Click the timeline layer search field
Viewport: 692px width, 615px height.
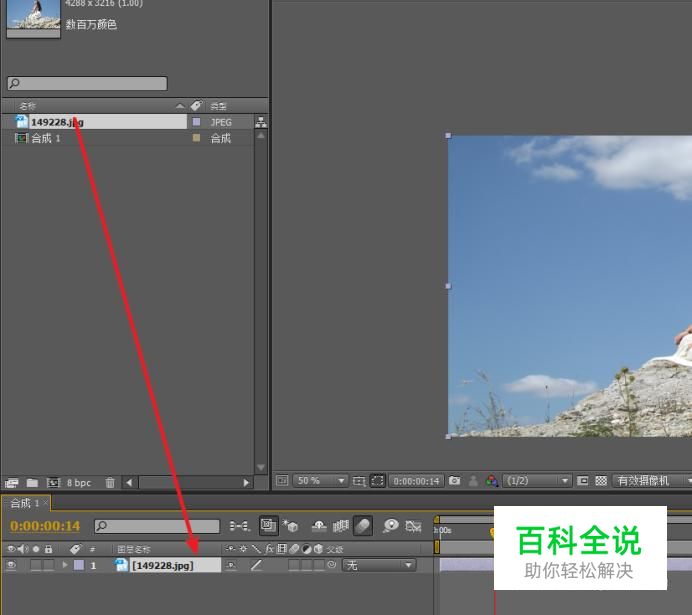pyautogui.click(x=157, y=526)
